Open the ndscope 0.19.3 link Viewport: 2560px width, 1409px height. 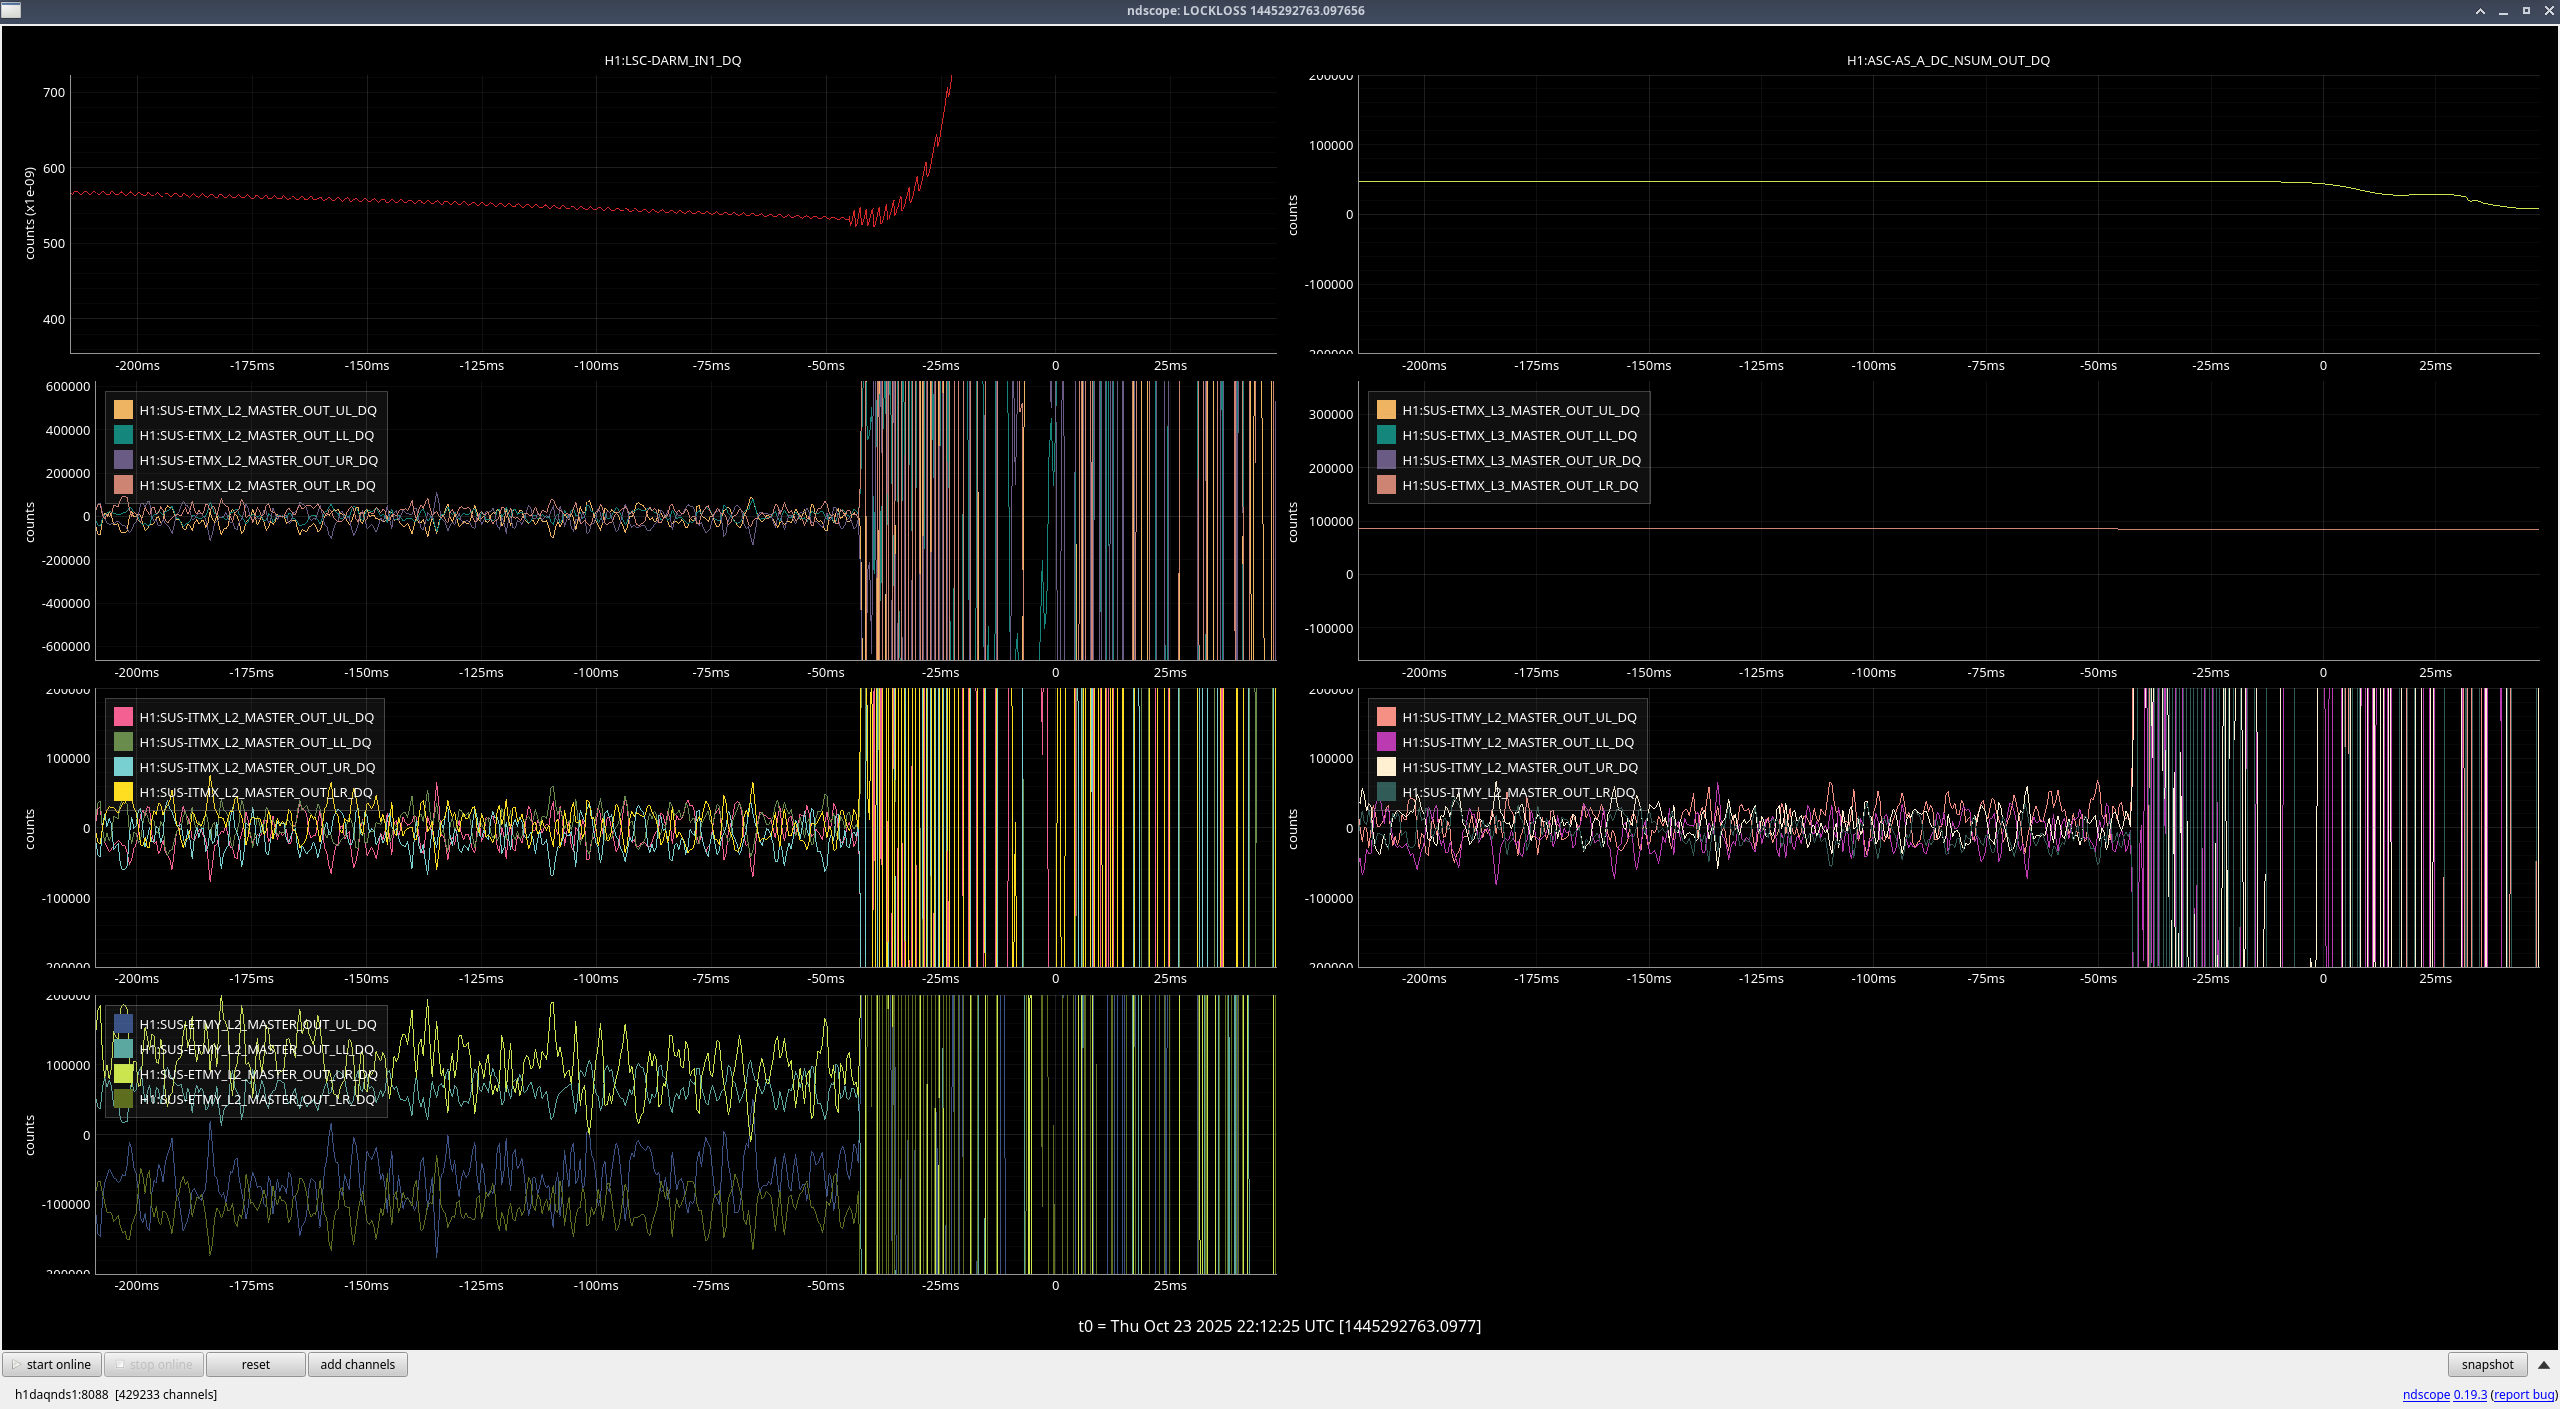click(x=2444, y=1394)
